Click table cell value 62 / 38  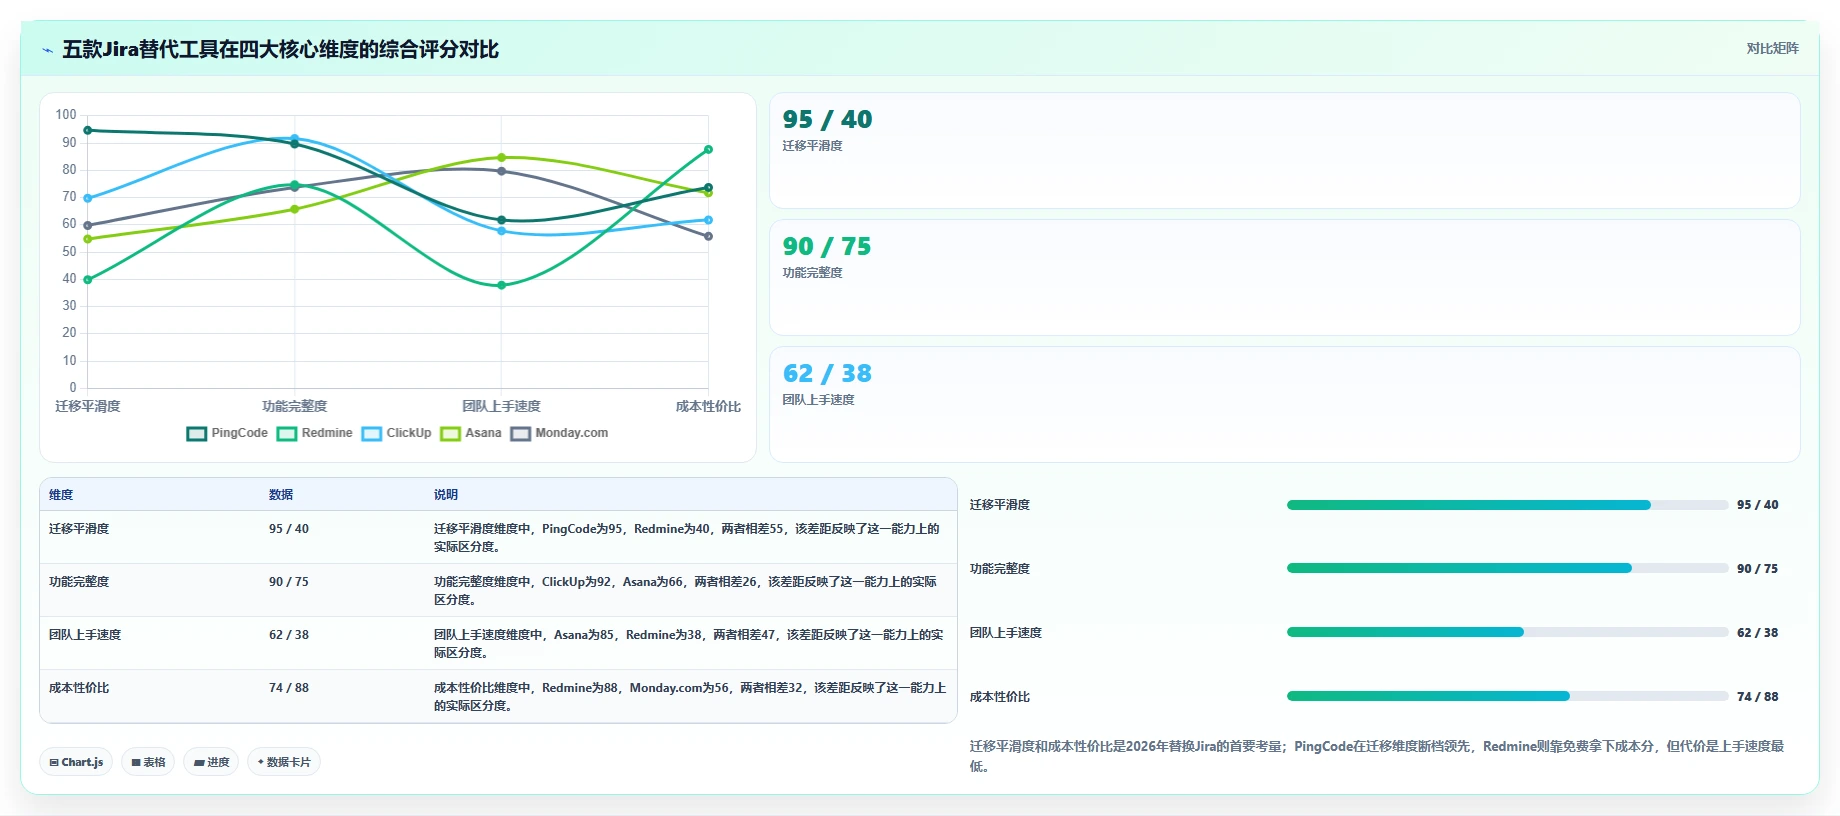coord(289,635)
